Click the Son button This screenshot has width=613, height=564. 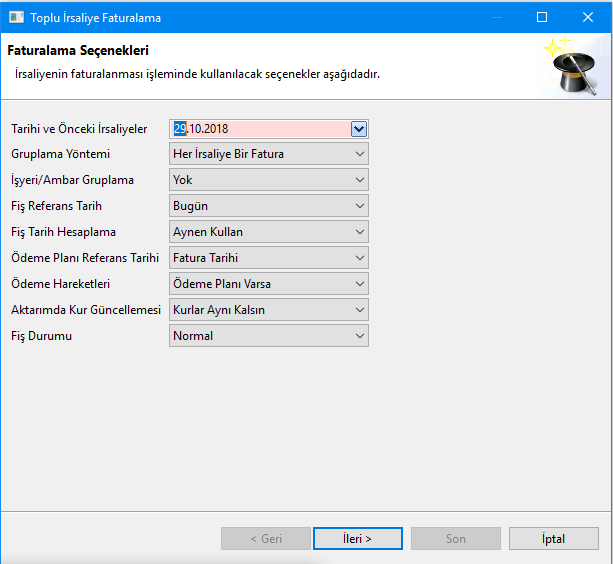(456, 539)
